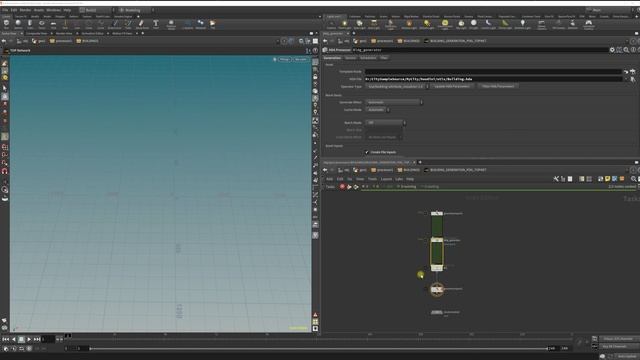Open the Operator Type dropdown
The height and width of the screenshot is (360, 640).
(x=398, y=87)
